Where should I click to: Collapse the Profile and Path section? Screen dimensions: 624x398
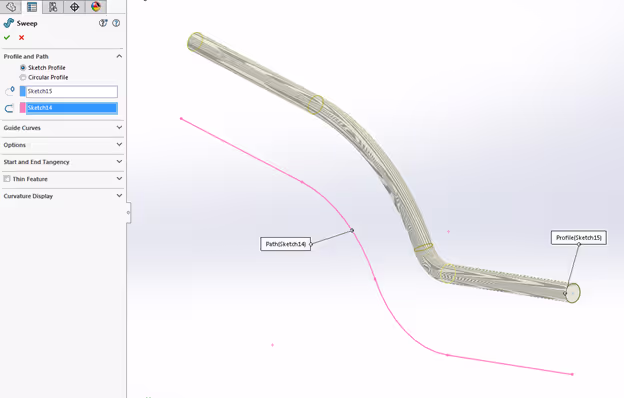pos(119,56)
